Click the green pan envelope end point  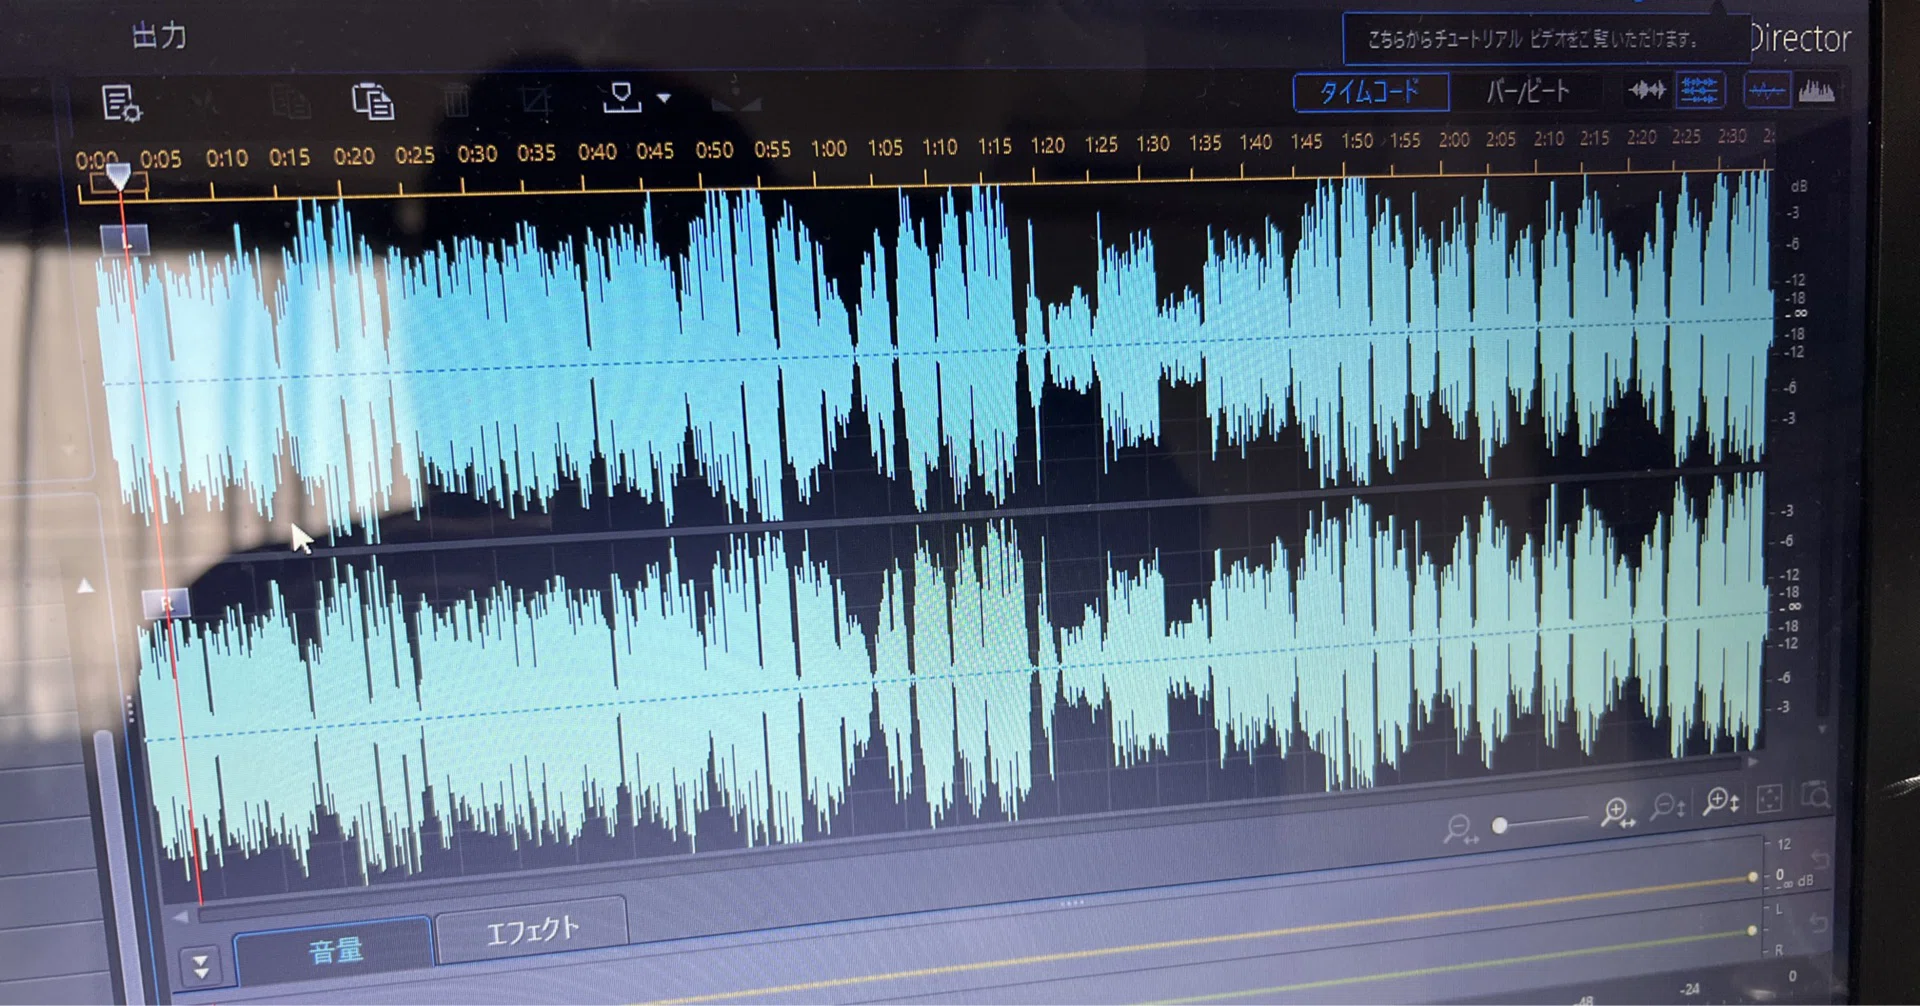(x=1751, y=930)
